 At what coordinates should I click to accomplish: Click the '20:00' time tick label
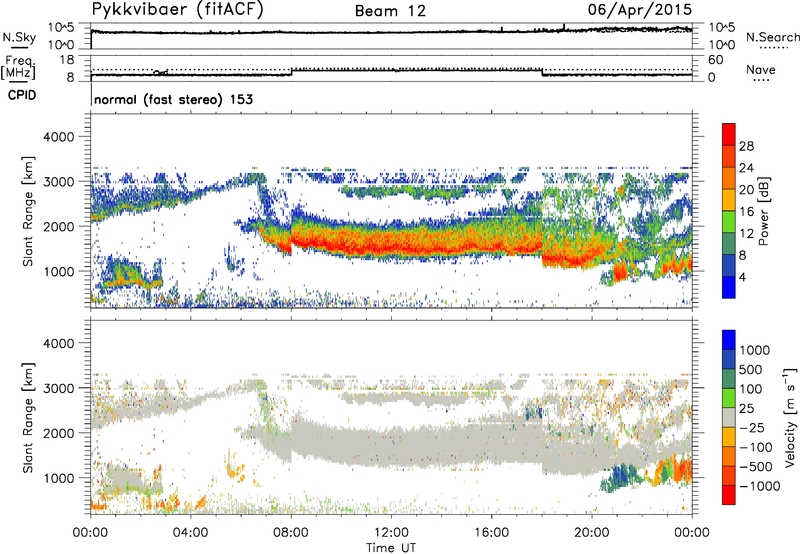pyautogui.click(x=591, y=533)
